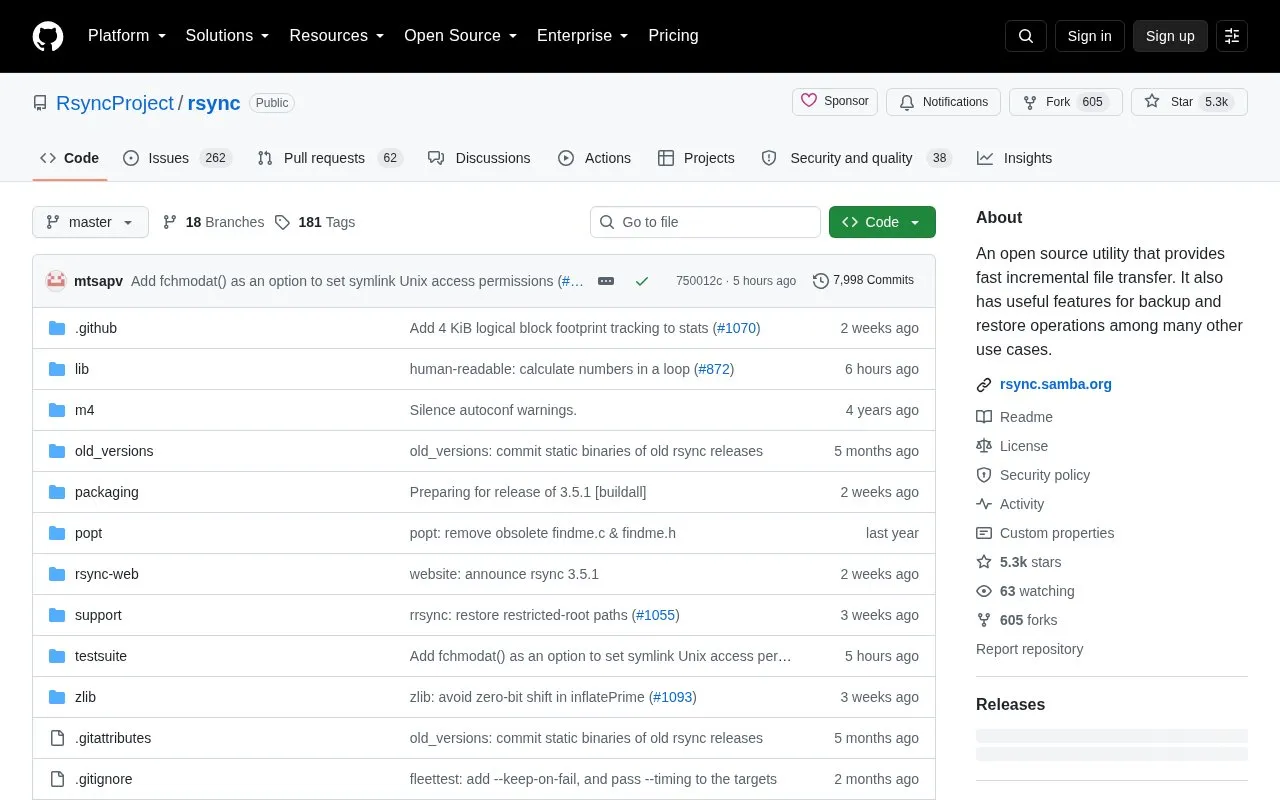Viewport: 1280px width, 800px height.
Task: View the green check status icon
Action: tap(642, 281)
